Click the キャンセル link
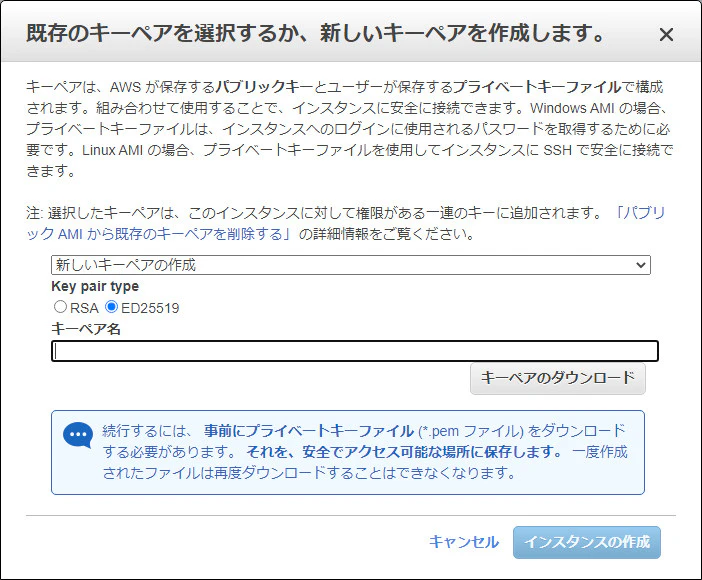702x580 pixels. point(464,542)
